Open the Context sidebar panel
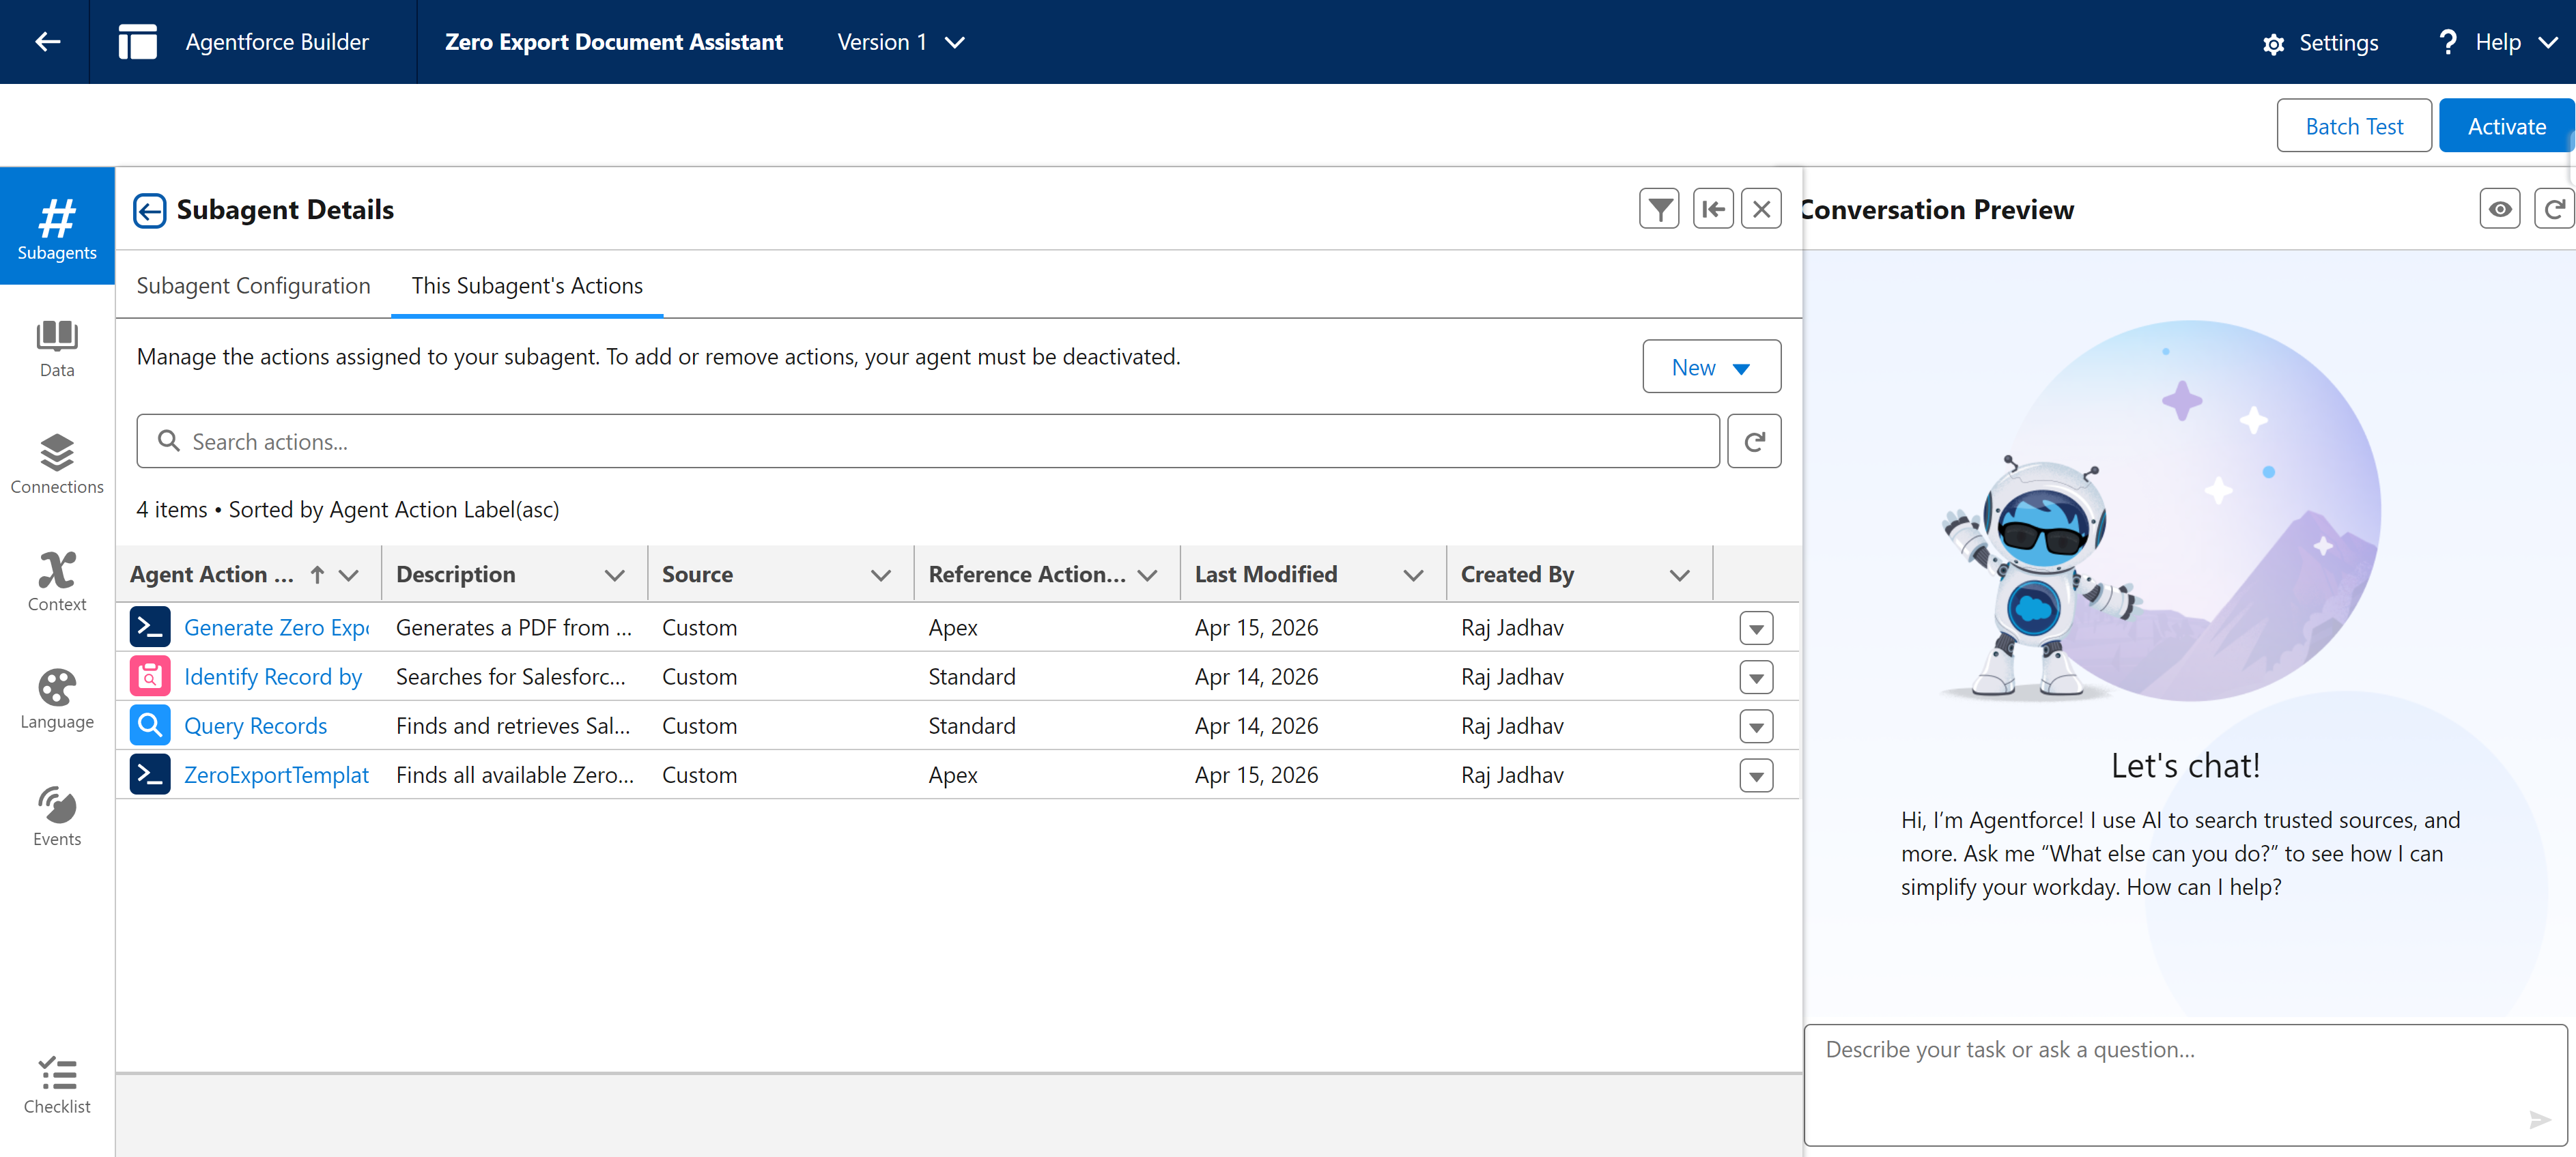Screen dimensions: 2576x1157 point(57,582)
